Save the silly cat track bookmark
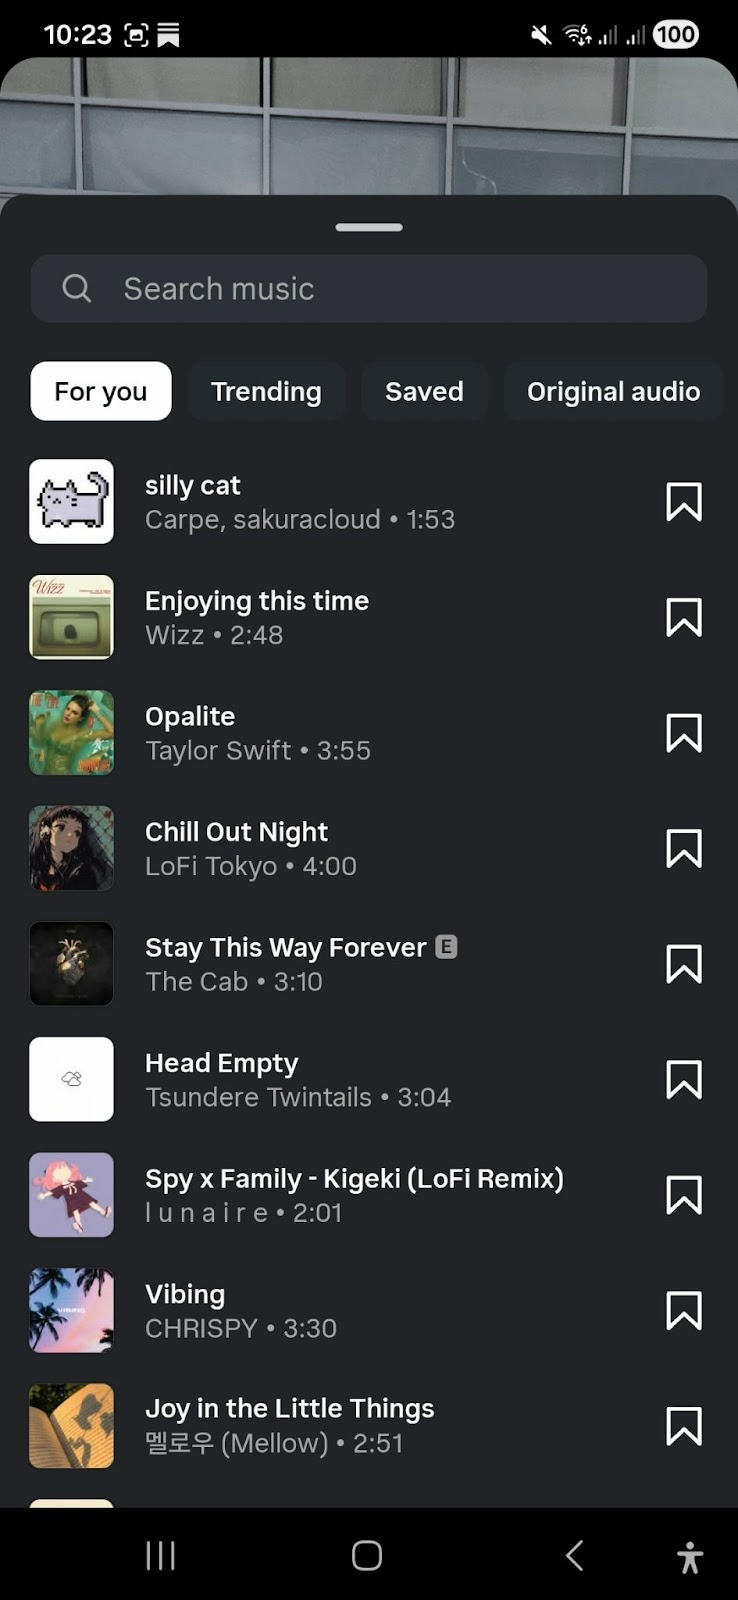This screenshot has width=738, height=1600. [684, 502]
